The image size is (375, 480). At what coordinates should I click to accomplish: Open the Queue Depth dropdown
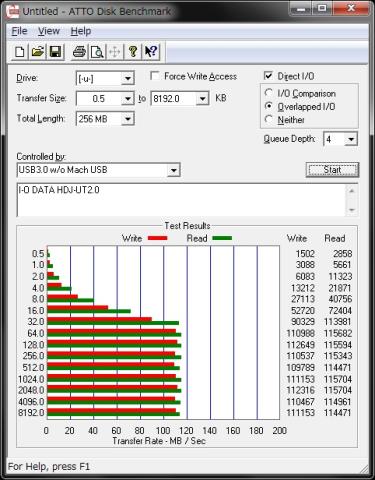[x=351, y=139]
